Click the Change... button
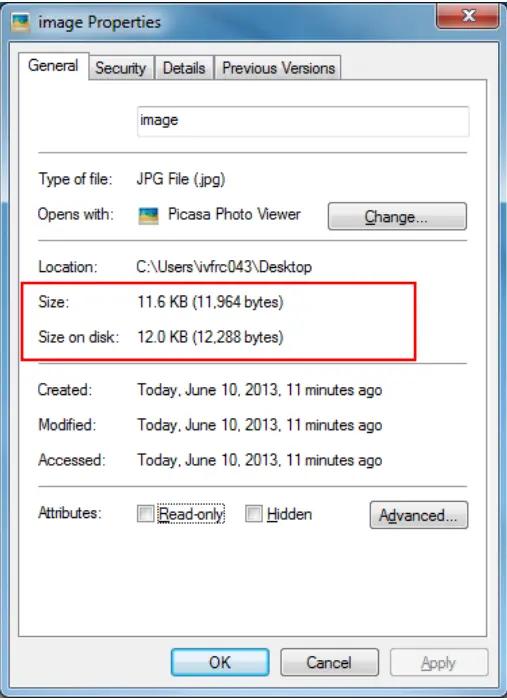This screenshot has width=507, height=700. pyautogui.click(x=397, y=217)
